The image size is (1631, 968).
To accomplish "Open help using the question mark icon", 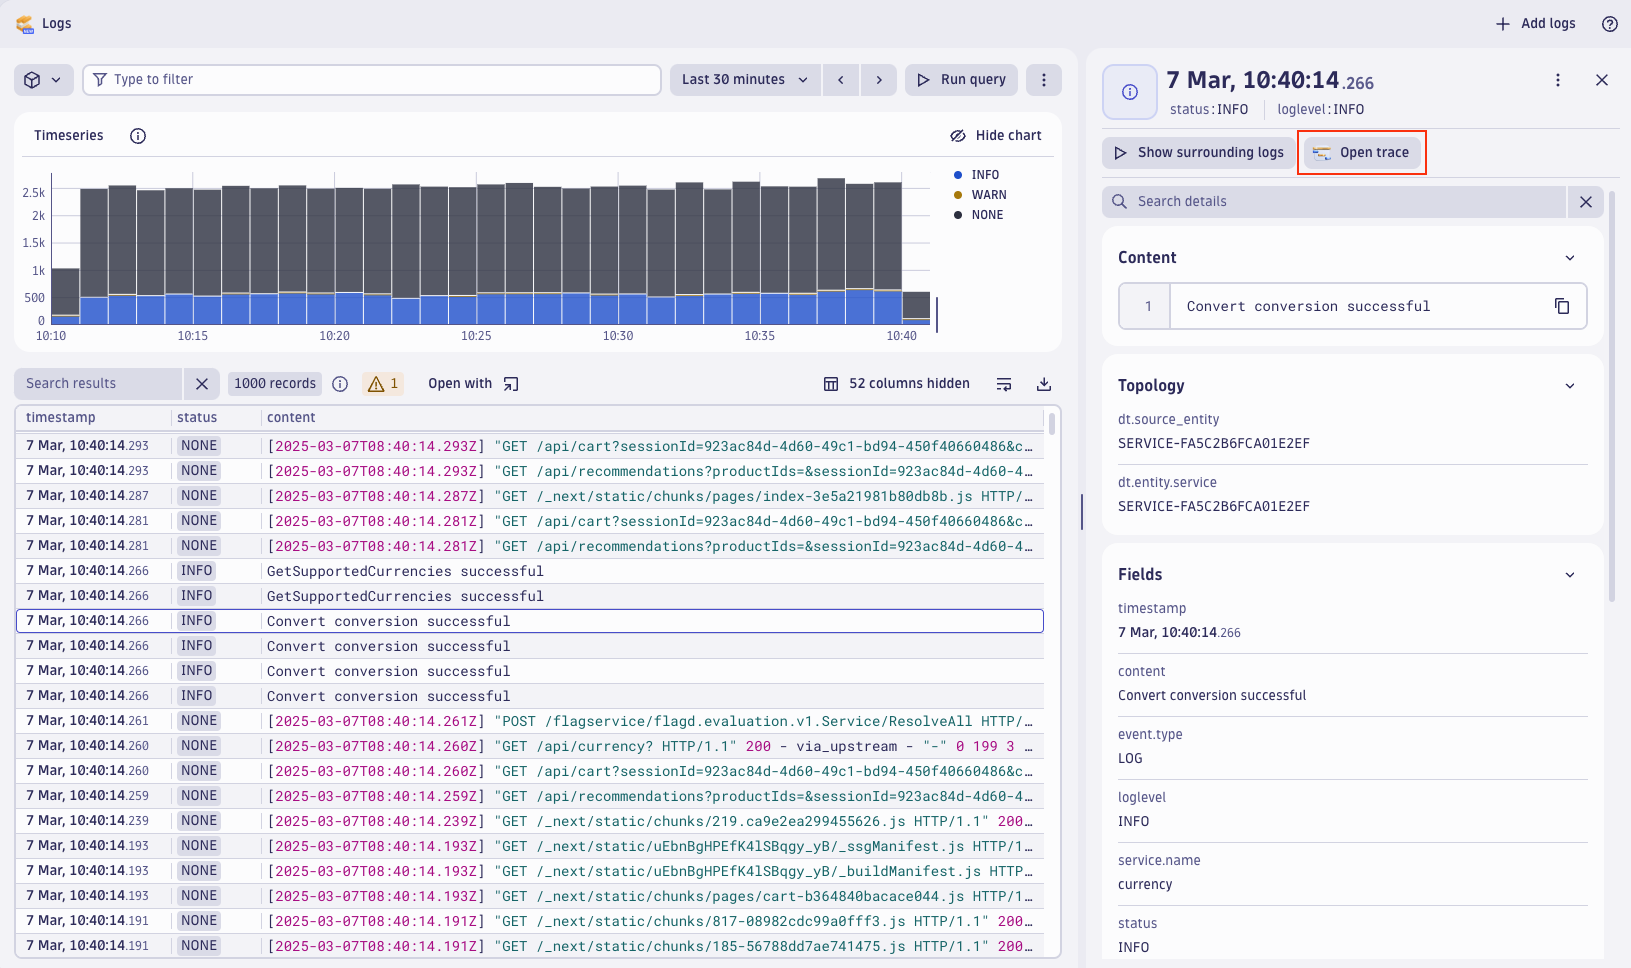I will point(1608,23).
